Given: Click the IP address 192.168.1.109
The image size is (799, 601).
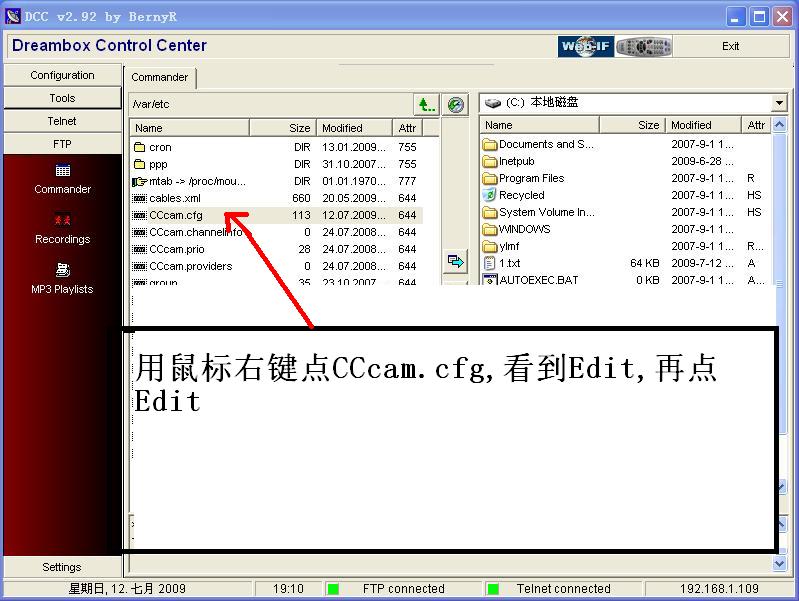Looking at the screenshot, I should tap(719, 589).
